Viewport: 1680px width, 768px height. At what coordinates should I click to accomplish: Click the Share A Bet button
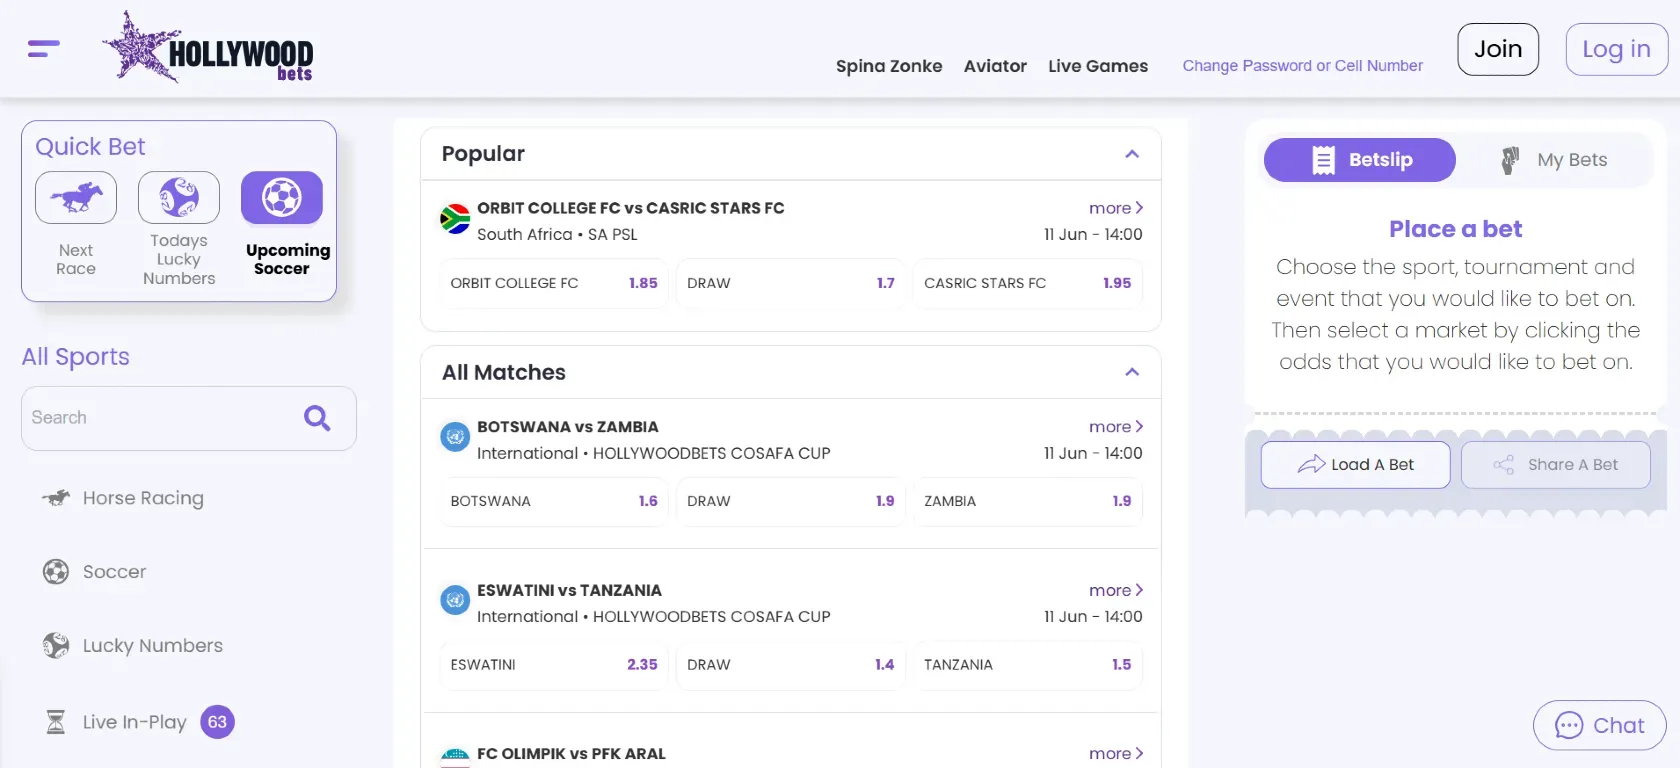(x=1555, y=465)
